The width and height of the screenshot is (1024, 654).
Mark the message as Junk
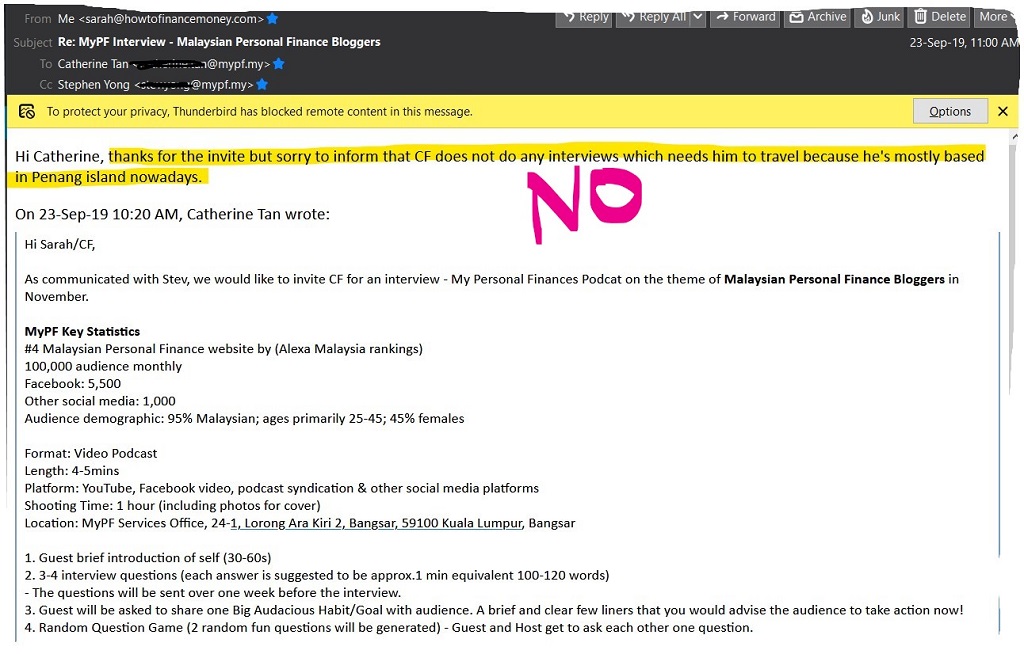[x=880, y=17]
